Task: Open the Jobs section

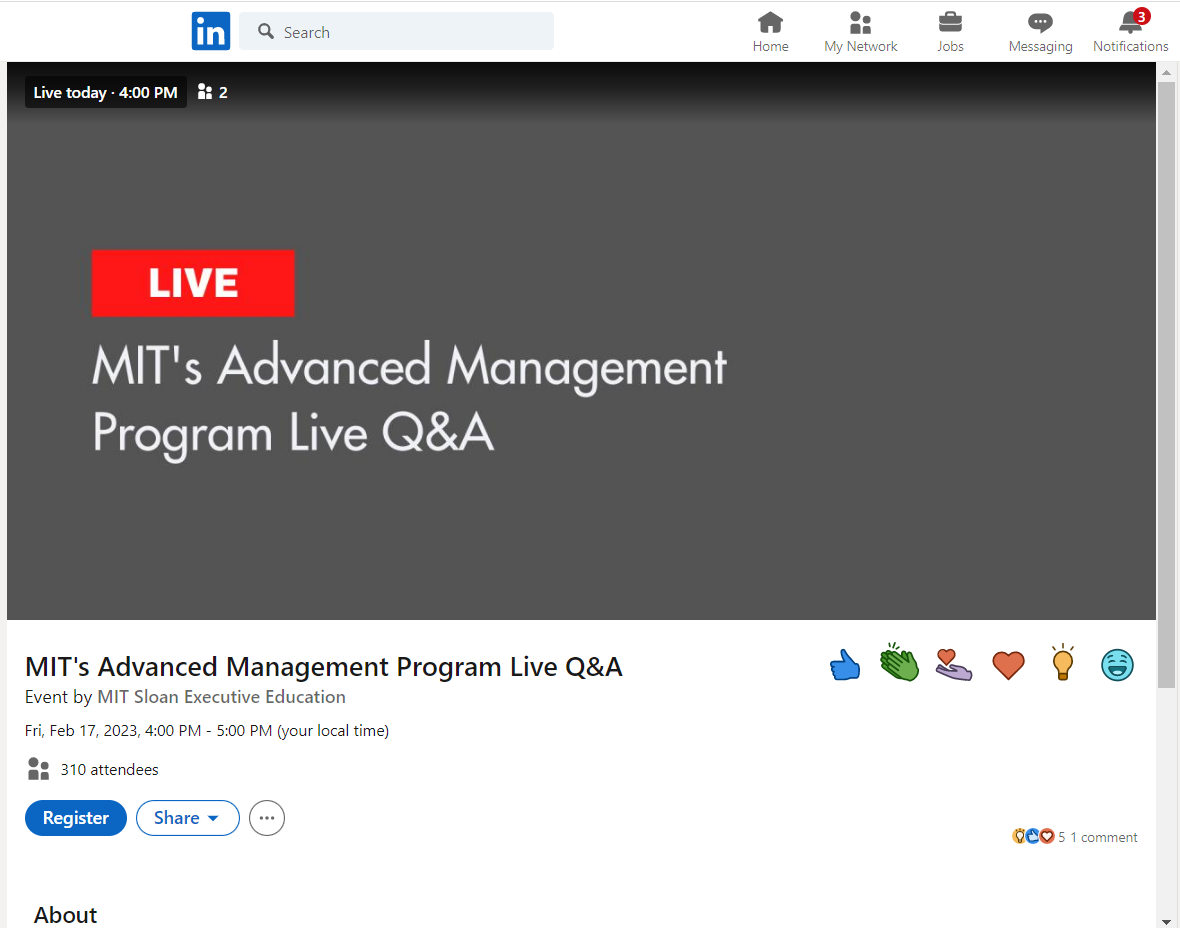Action: pos(950,32)
